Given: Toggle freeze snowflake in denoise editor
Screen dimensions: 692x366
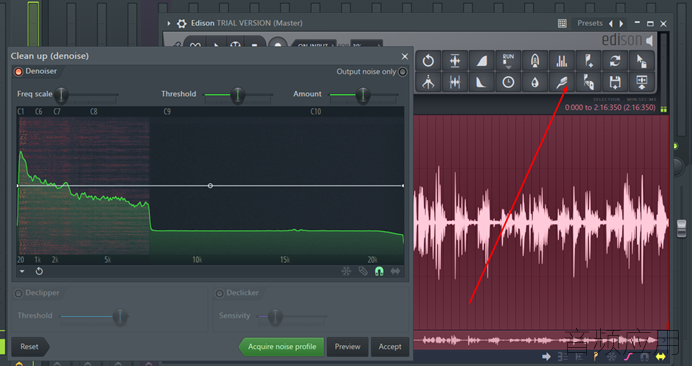Looking at the screenshot, I should point(346,272).
